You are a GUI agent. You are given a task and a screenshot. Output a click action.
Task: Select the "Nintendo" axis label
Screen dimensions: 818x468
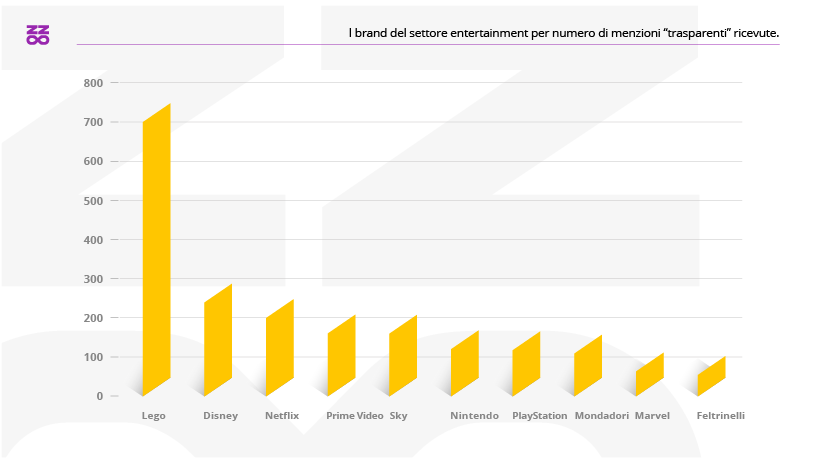[x=474, y=416]
